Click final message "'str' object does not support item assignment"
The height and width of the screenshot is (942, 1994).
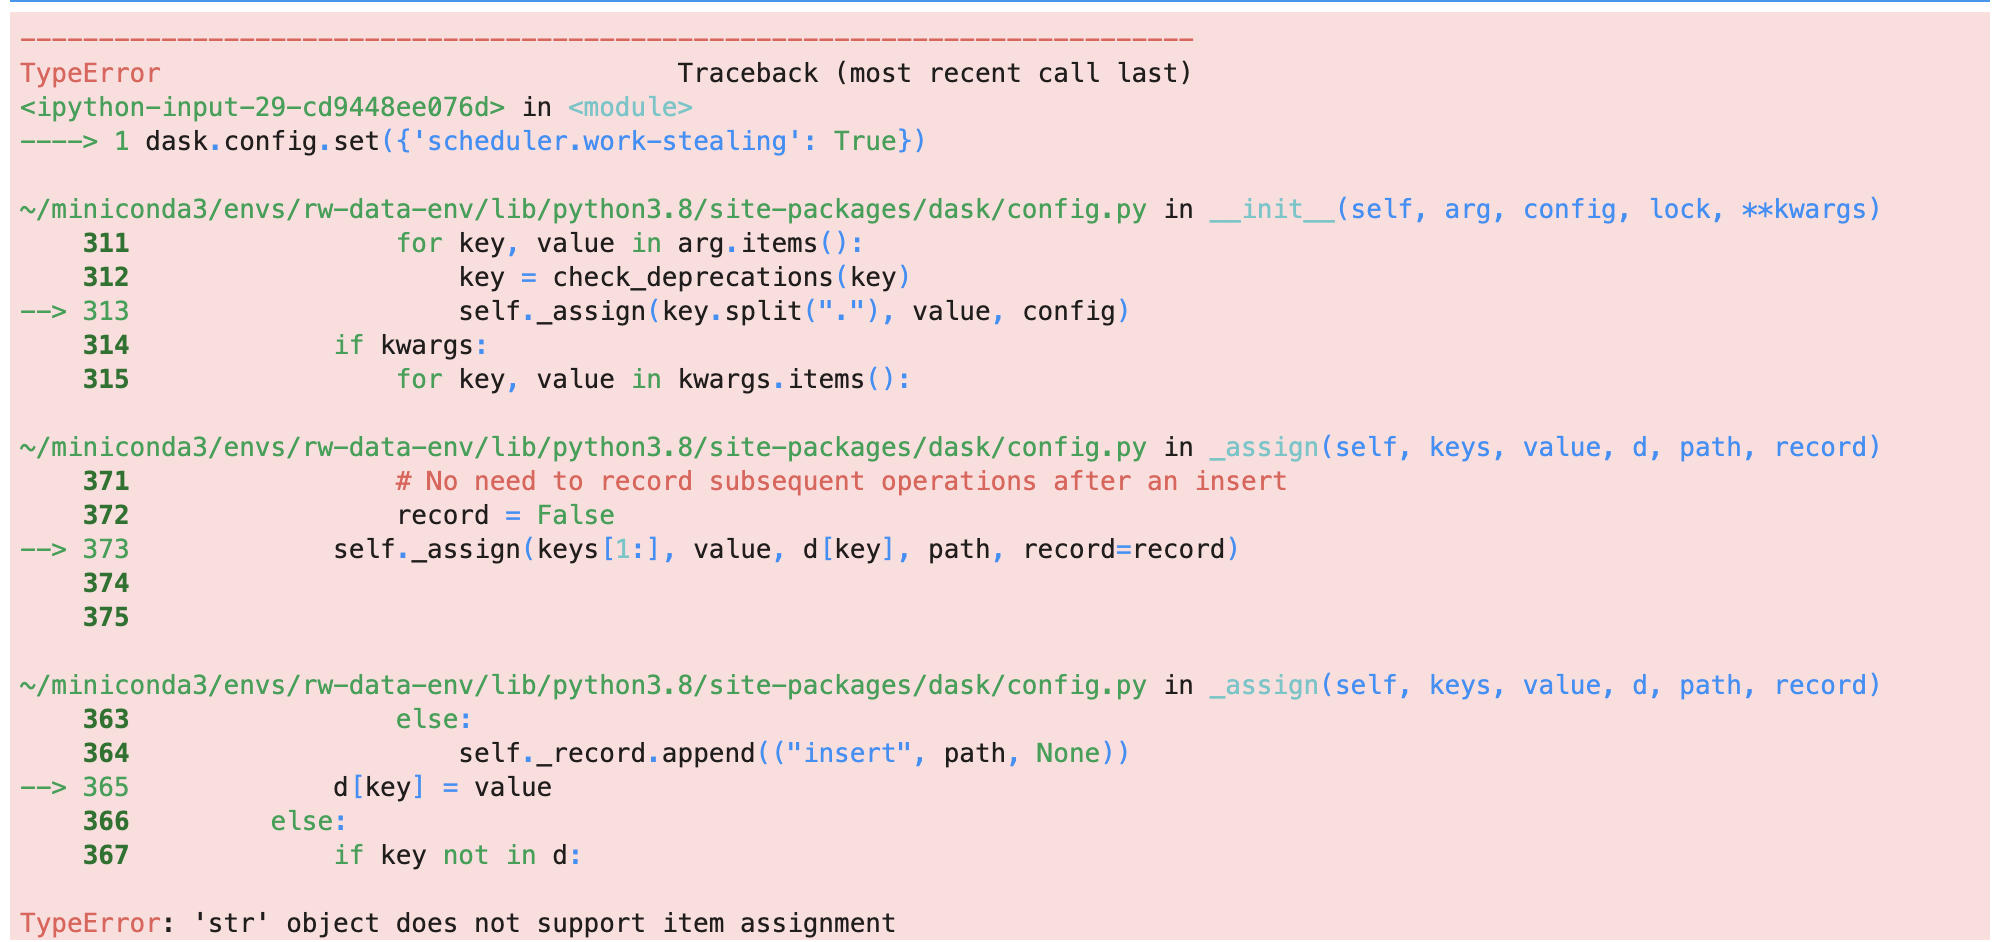[544, 922]
